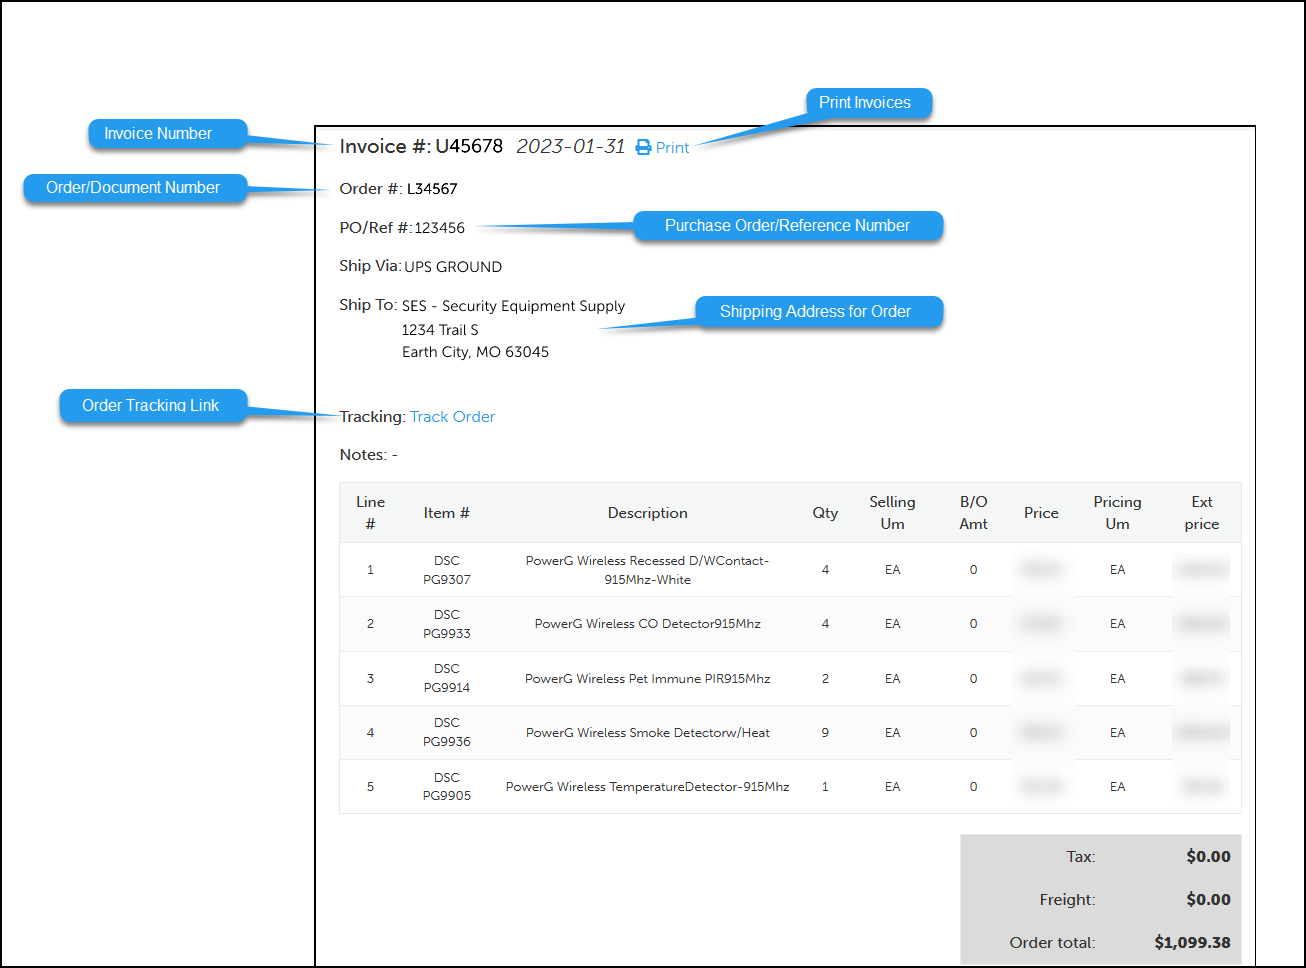Viewport: 1306px width, 968px height.
Task: Select invoice number U45678
Action: [x=469, y=146]
